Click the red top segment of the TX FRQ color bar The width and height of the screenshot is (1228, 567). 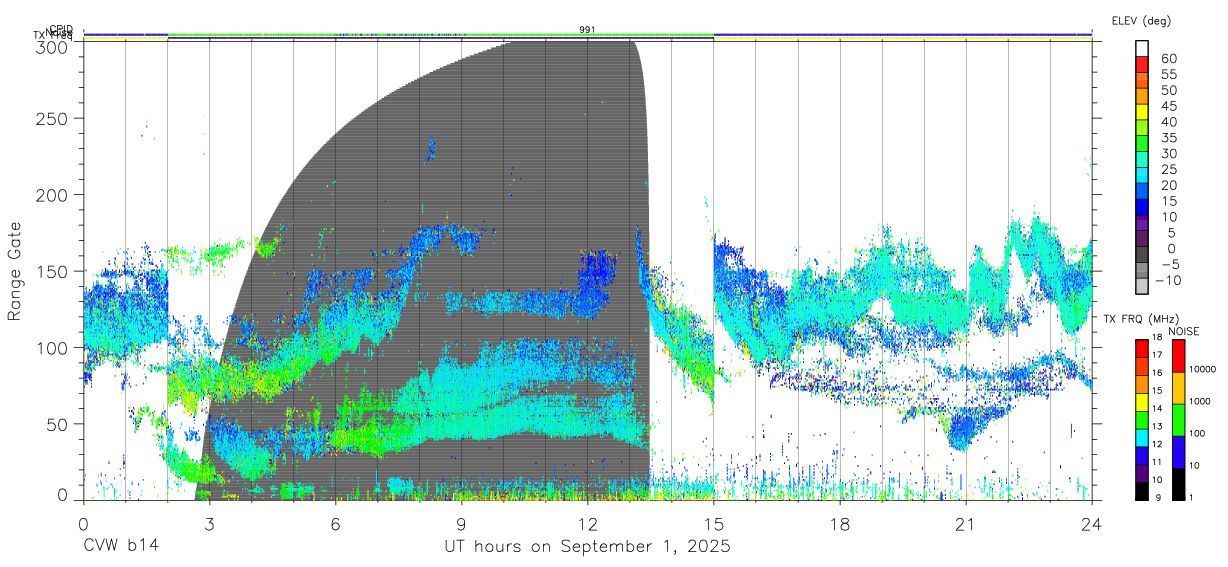click(1141, 348)
